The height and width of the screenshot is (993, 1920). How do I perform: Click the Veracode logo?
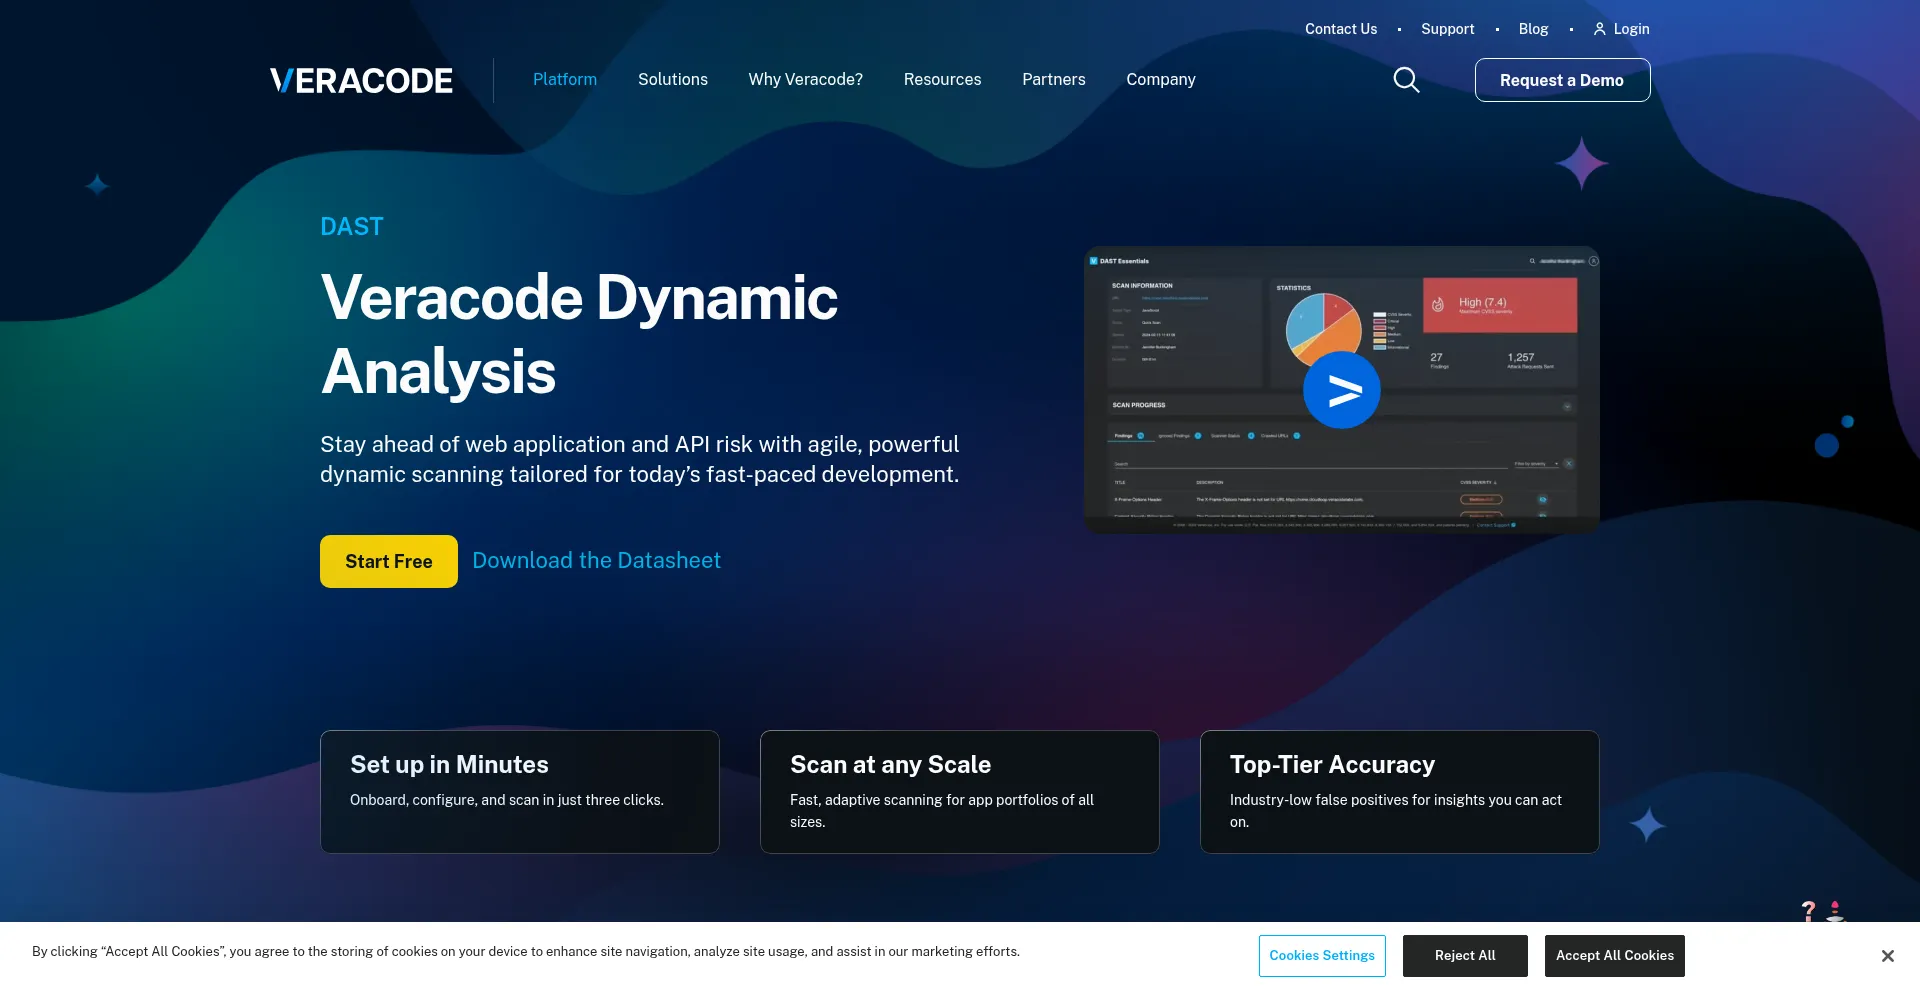pos(361,80)
